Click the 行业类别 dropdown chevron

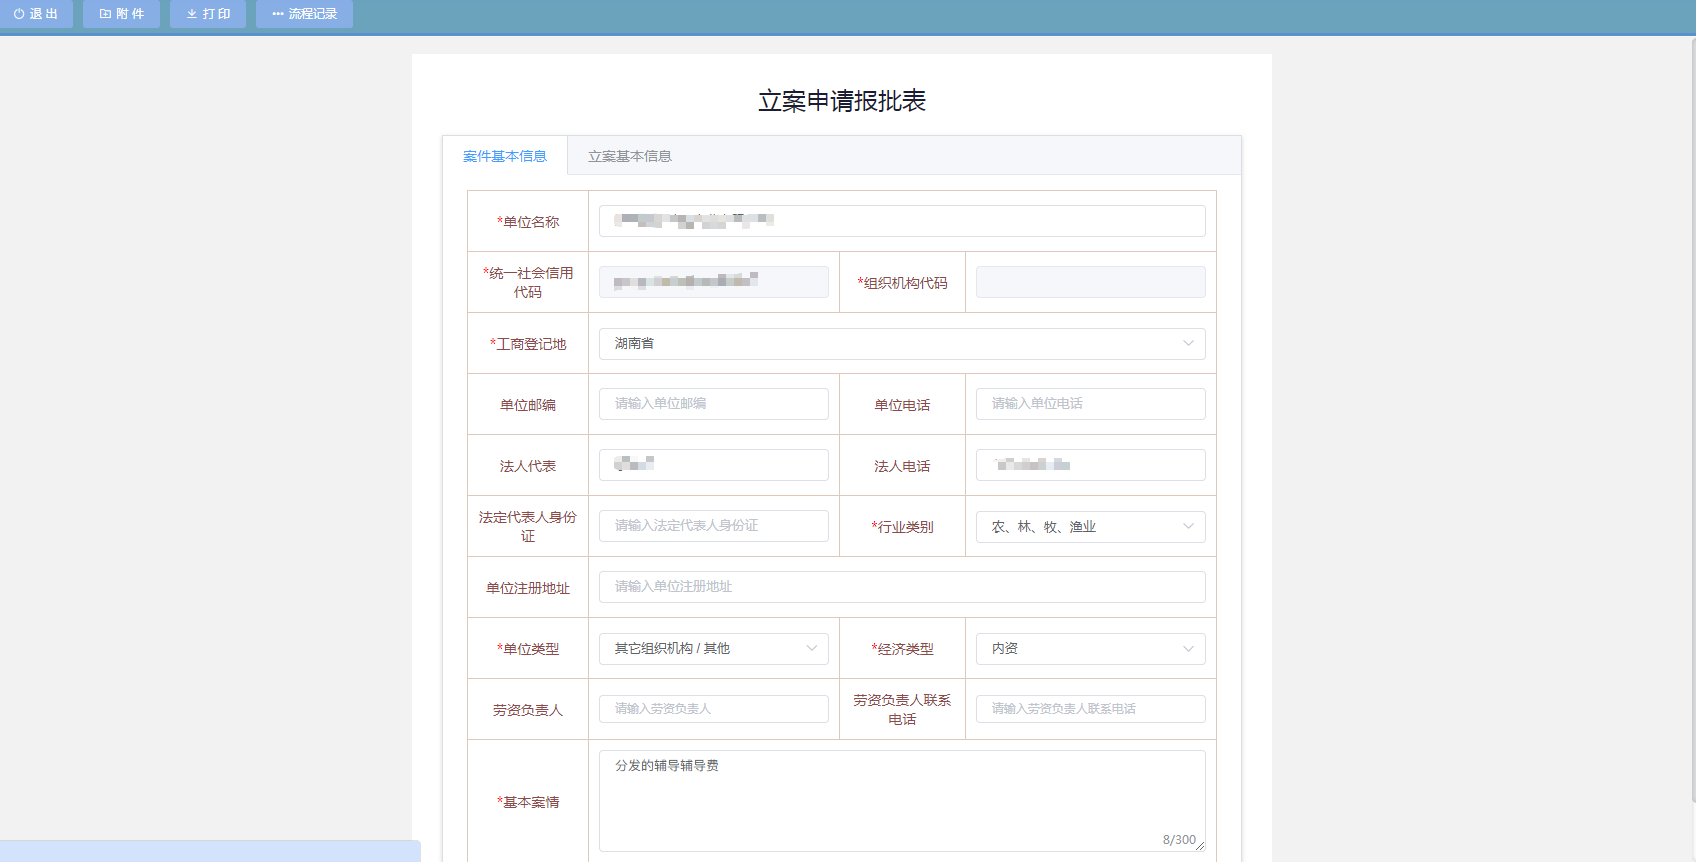pos(1188,527)
